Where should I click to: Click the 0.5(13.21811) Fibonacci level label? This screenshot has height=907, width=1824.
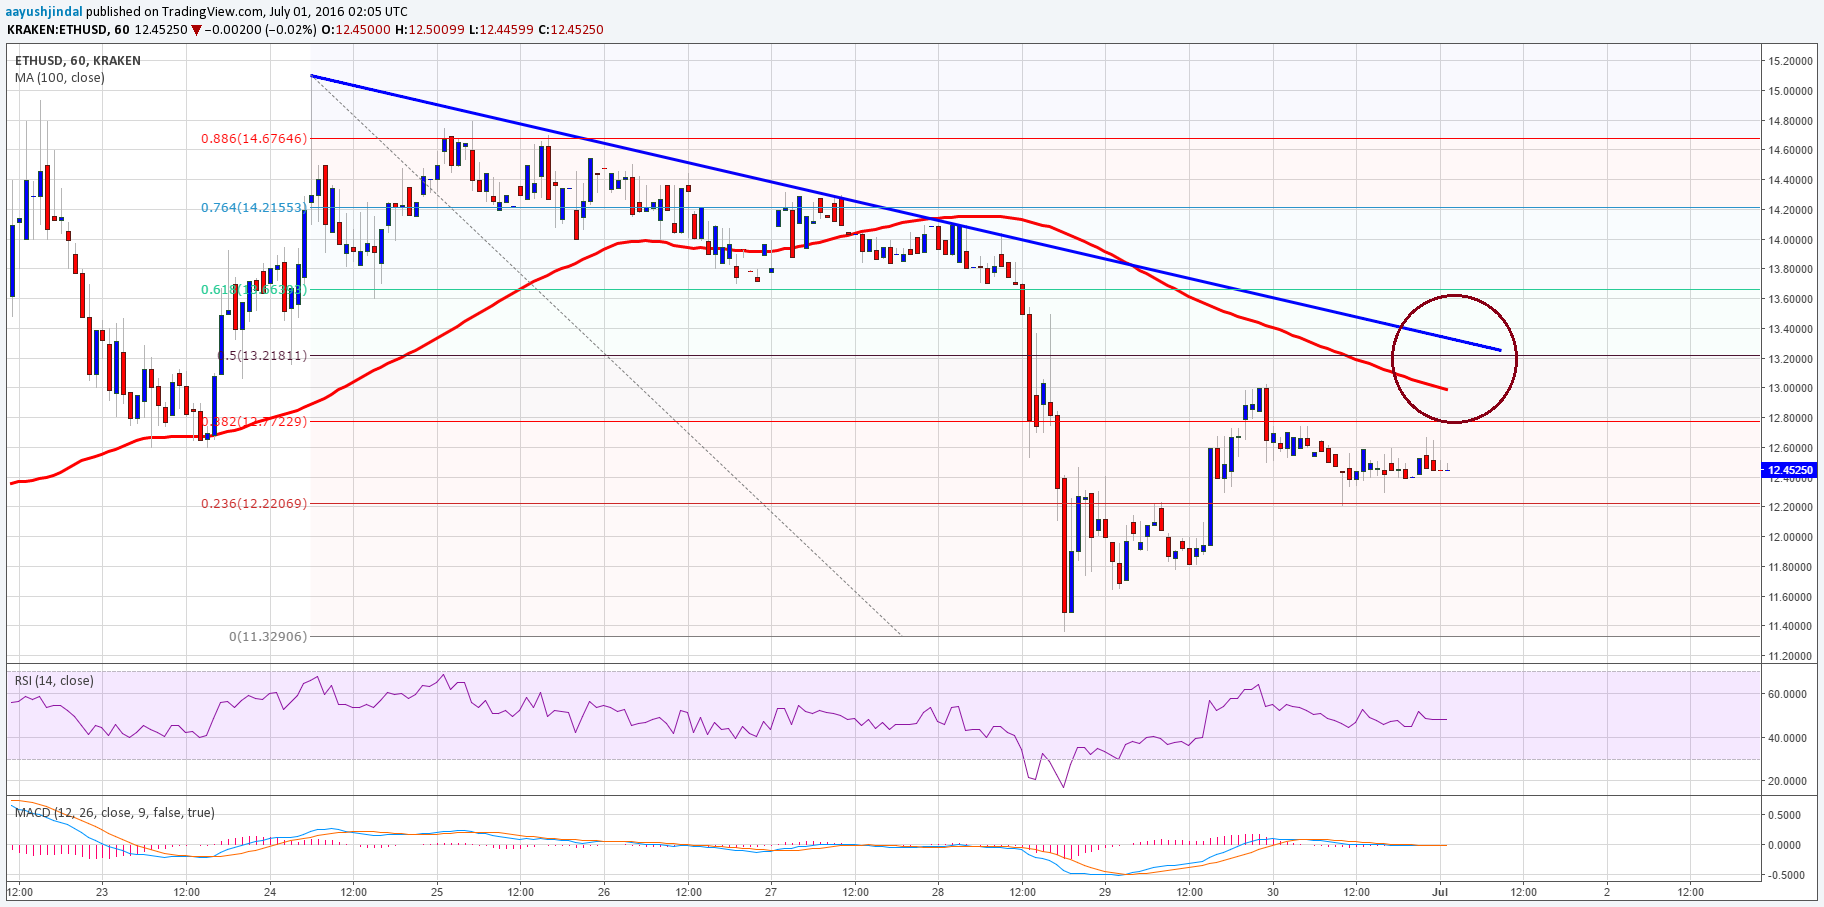tap(262, 356)
